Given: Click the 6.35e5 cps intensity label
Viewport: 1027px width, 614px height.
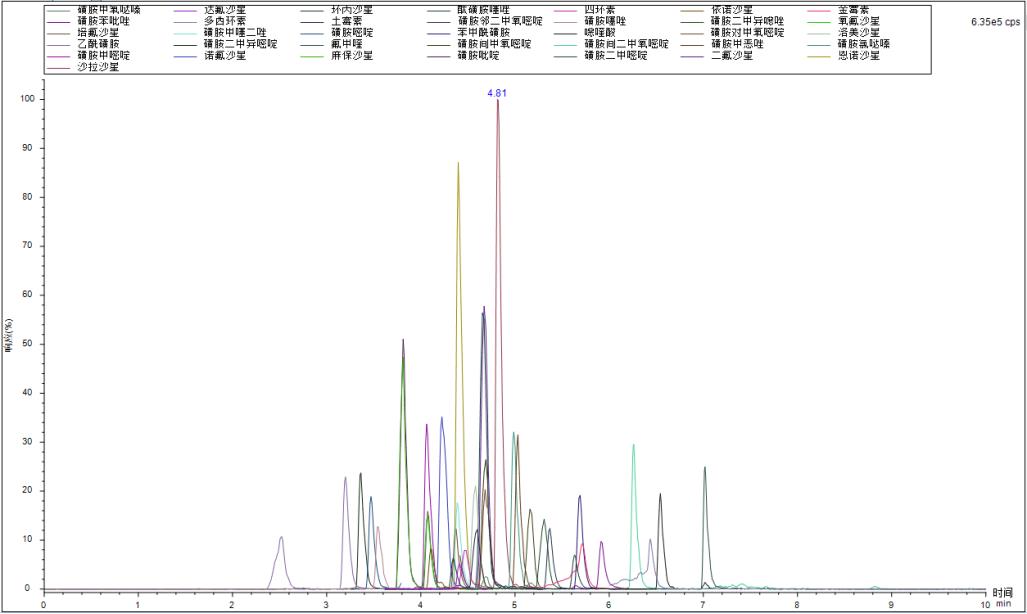Looking at the screenshot, I should [x=994, y=21].
